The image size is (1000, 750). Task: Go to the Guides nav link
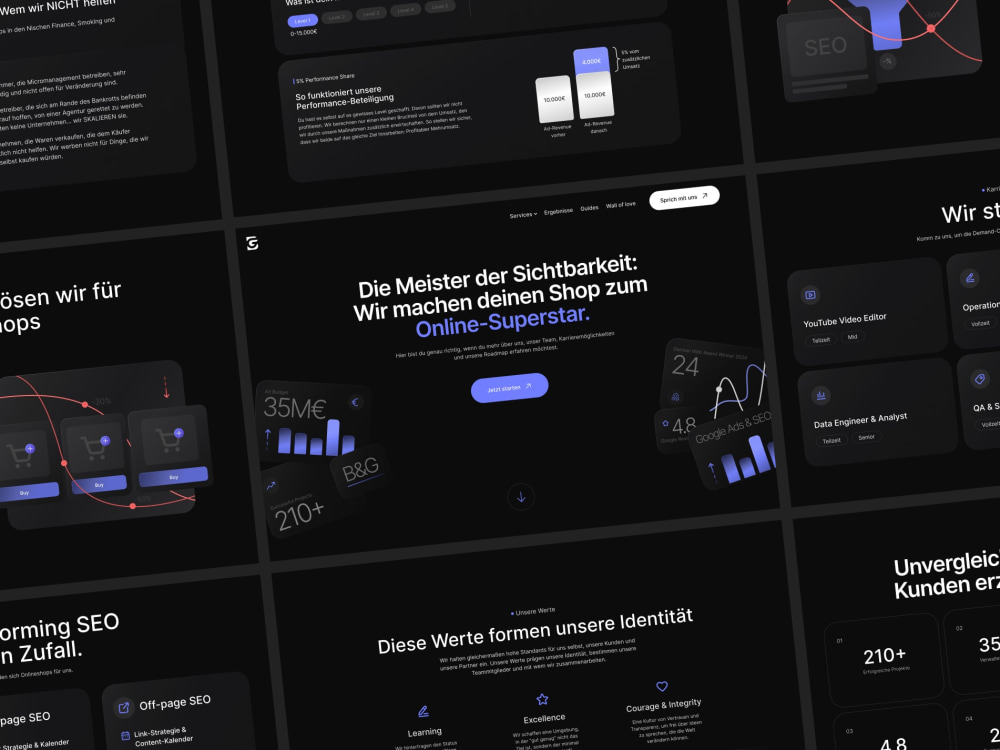[x=589, y=208]
